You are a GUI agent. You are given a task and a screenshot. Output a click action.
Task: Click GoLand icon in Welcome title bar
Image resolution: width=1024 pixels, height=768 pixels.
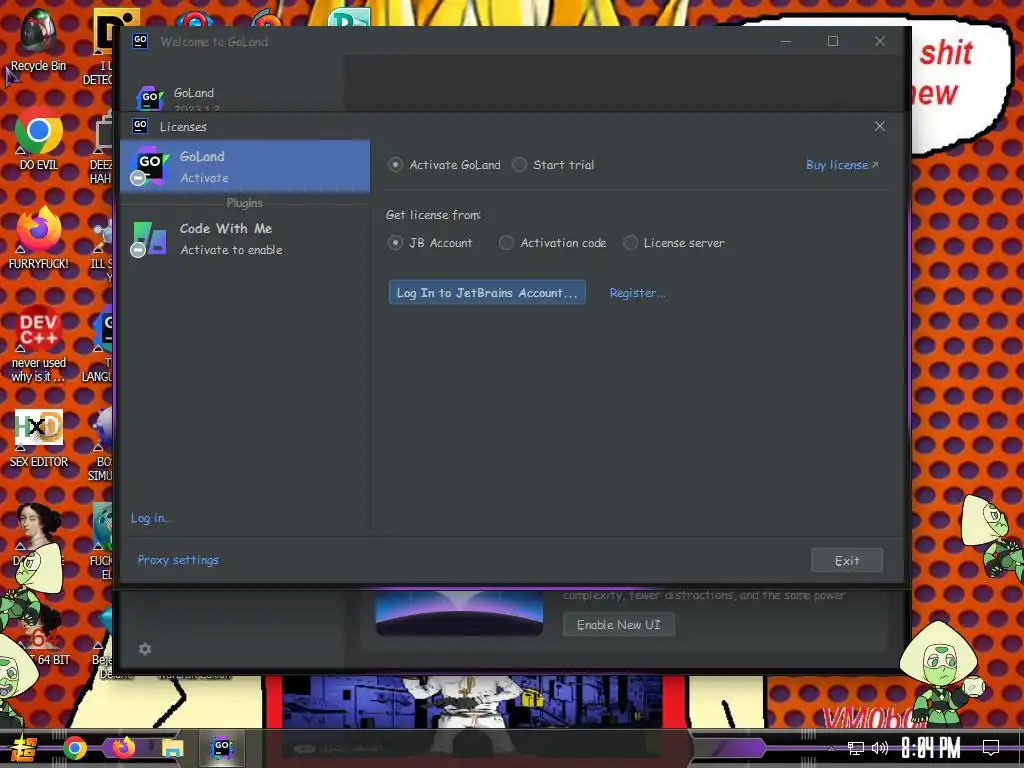(x=140, y=41)
